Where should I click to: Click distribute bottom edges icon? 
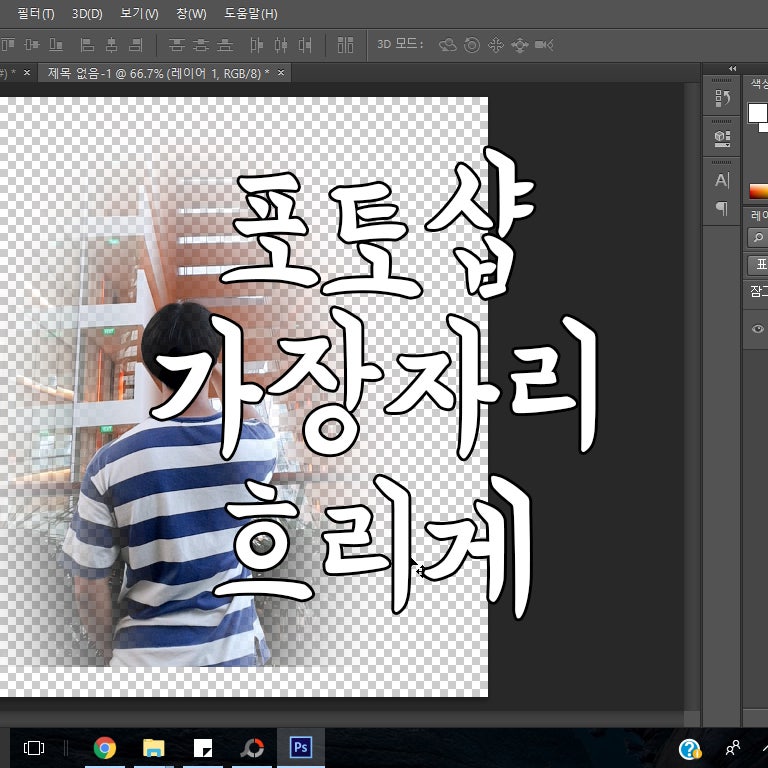click(x=225, y=45)
